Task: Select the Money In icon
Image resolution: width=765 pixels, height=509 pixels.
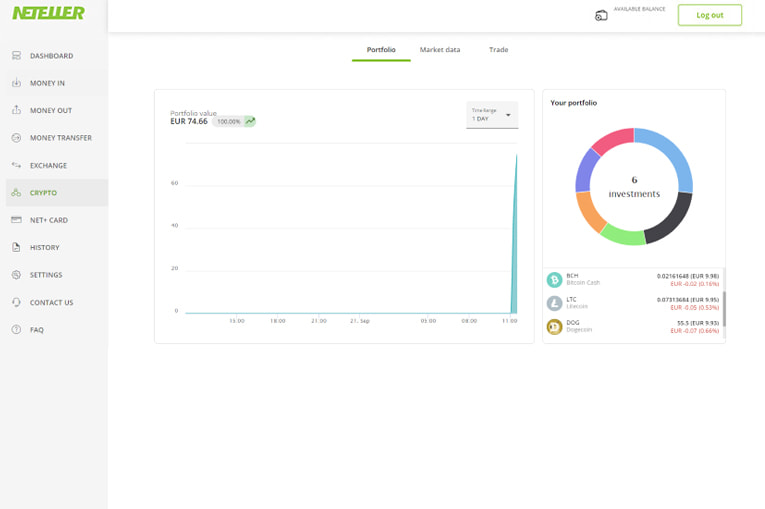Action: 16,83
